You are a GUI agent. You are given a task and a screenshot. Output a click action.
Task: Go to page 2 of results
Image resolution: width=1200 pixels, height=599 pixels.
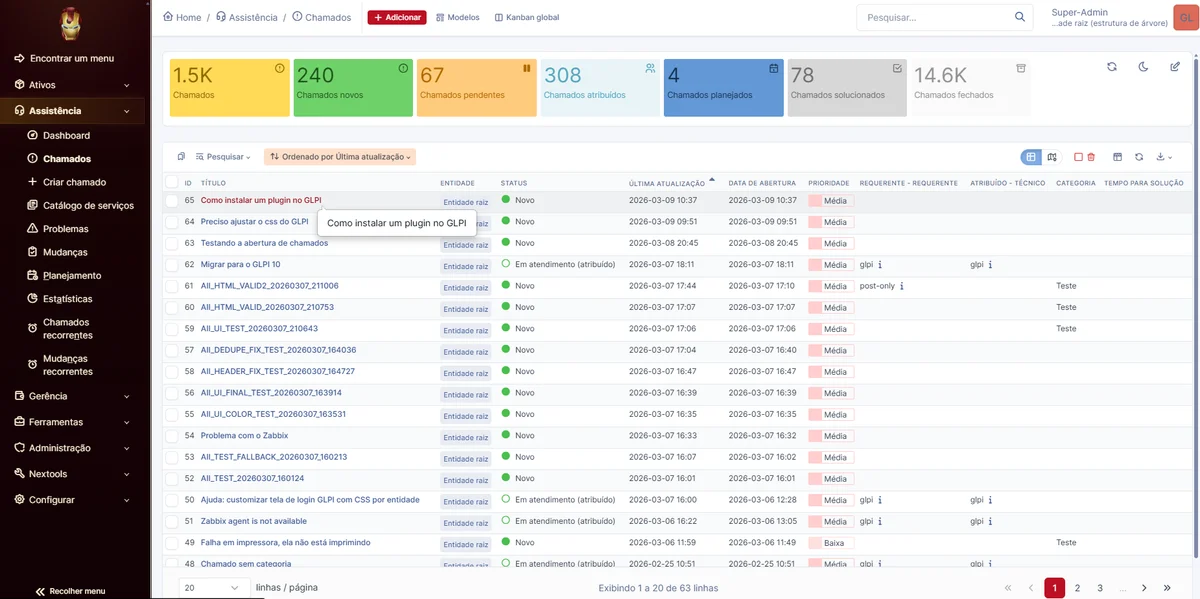click(x=1077, y=588)
